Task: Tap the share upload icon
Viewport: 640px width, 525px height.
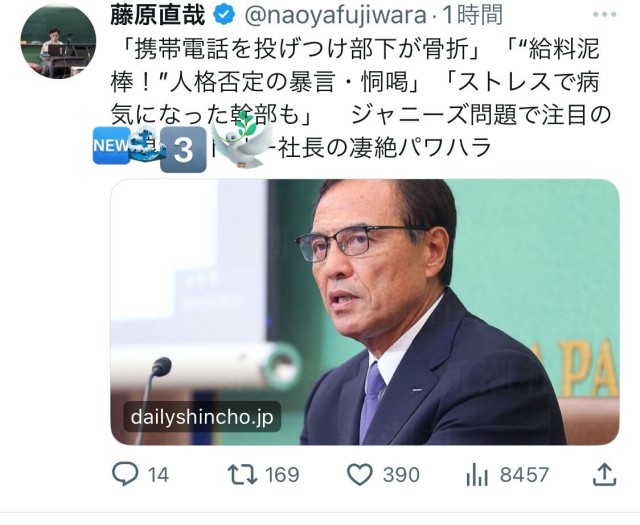Action: click(x=604, y=474)
